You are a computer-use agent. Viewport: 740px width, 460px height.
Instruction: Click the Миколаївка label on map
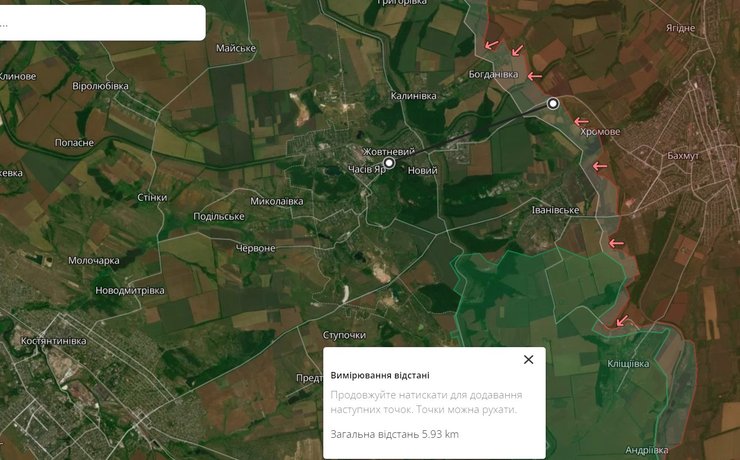coord(276,201)
